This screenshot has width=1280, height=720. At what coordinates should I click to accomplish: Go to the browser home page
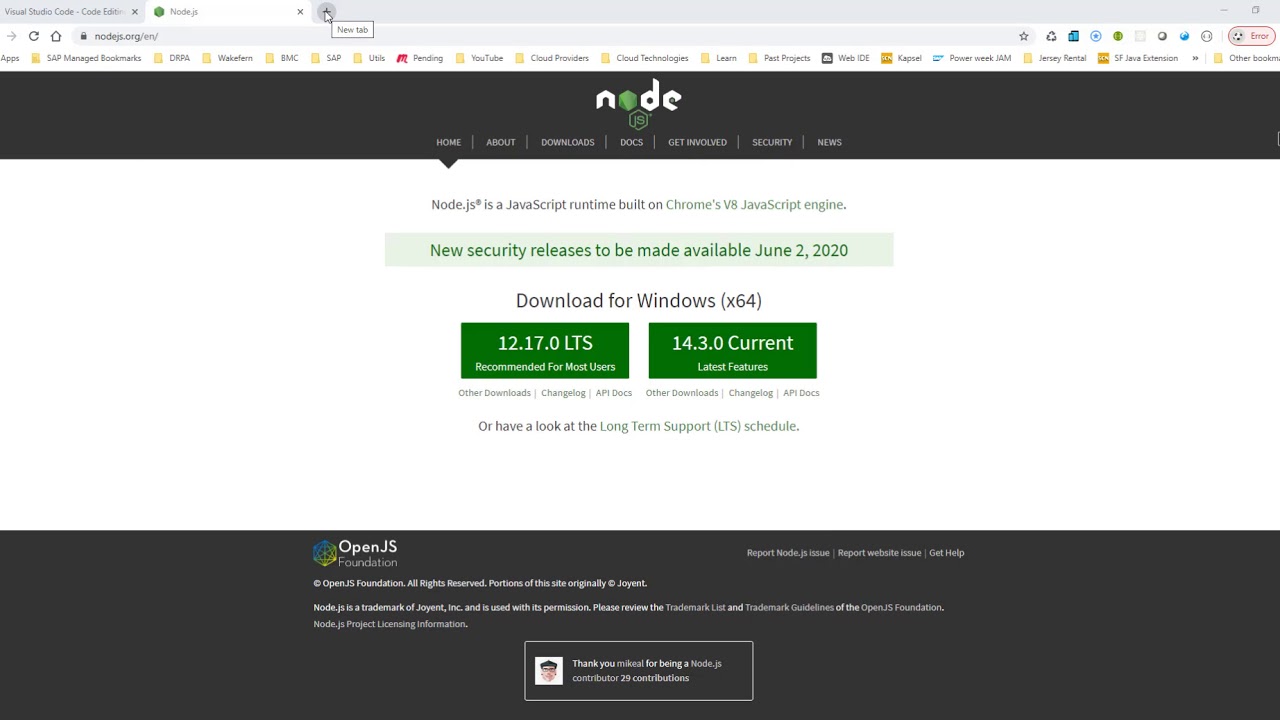click(56, 36)
